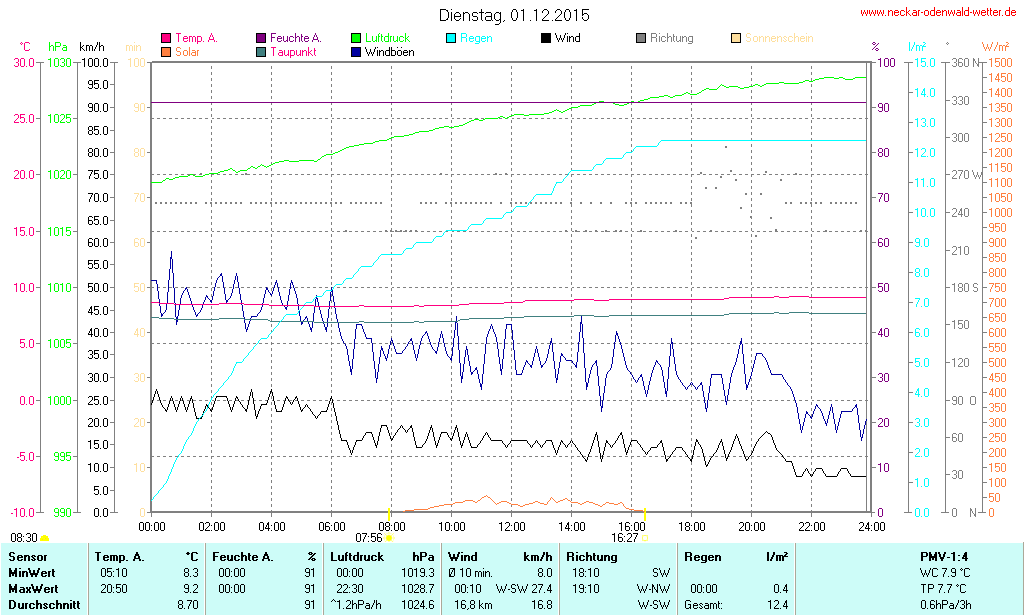Click the Luftdruck column header in table

tap(356, 556)
